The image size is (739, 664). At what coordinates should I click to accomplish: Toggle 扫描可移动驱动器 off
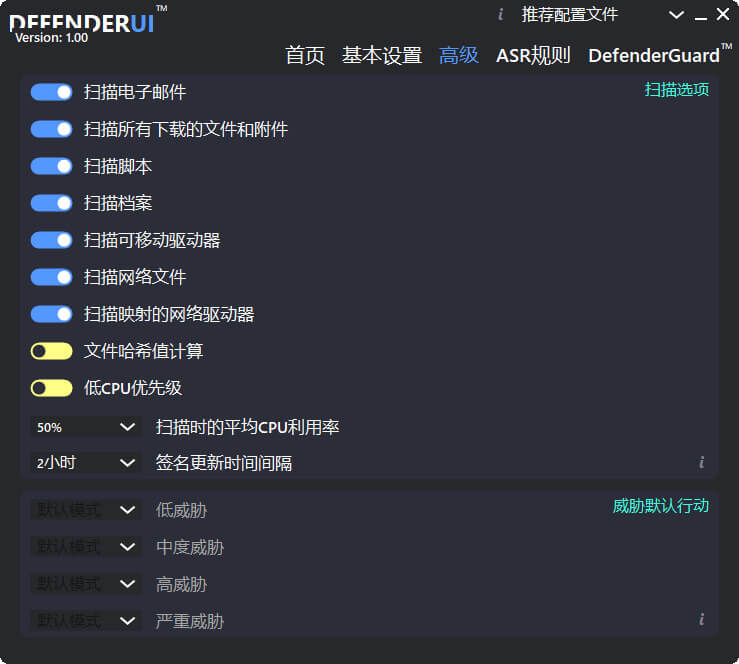(x=51, y=240)
